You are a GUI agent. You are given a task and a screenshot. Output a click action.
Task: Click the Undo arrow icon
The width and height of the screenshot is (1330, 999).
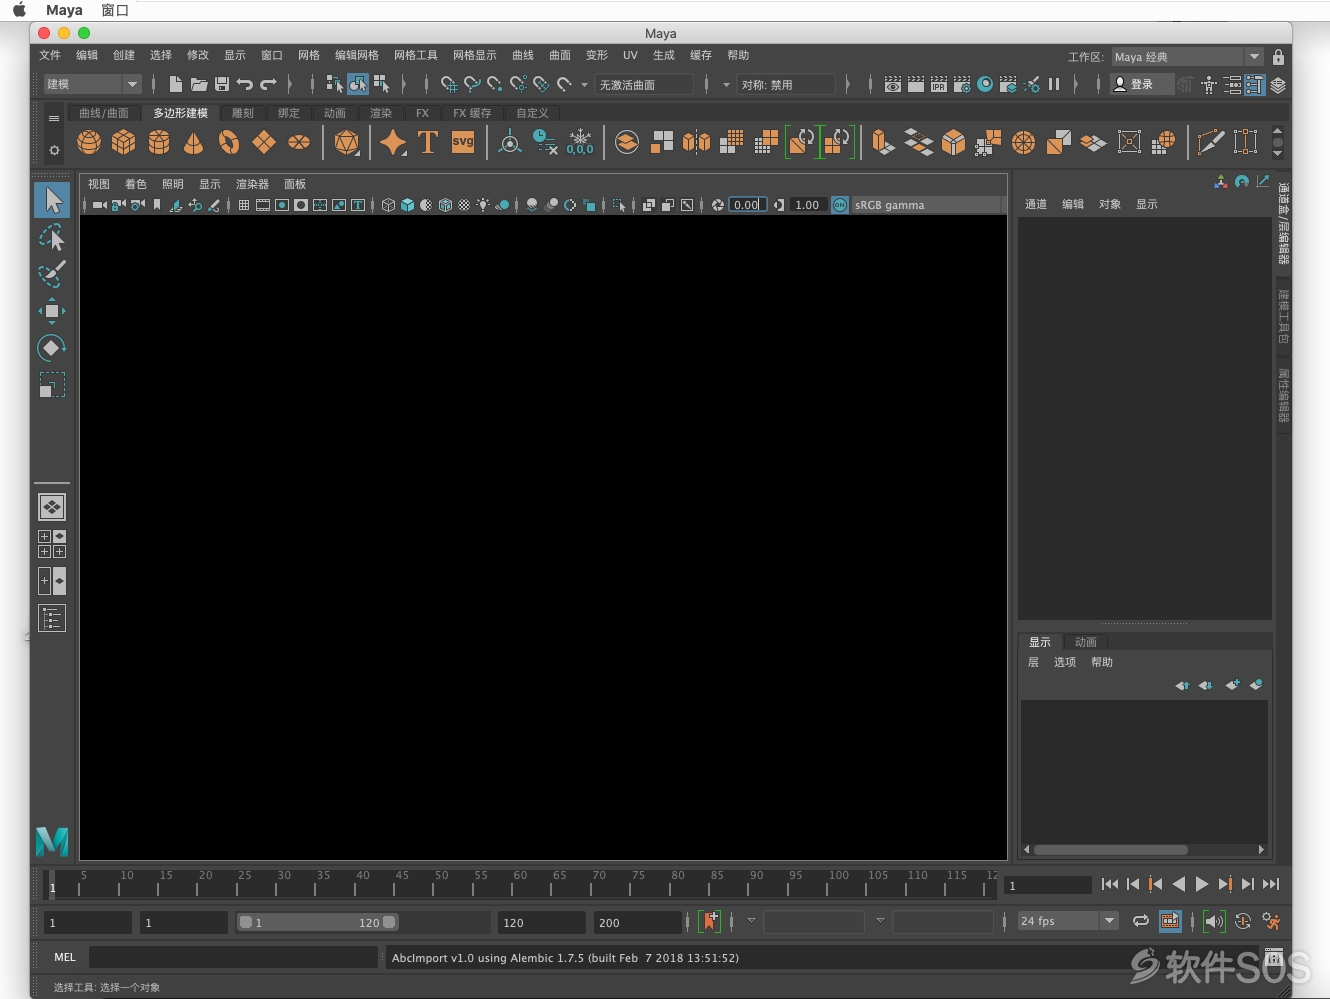coord(245,84)
